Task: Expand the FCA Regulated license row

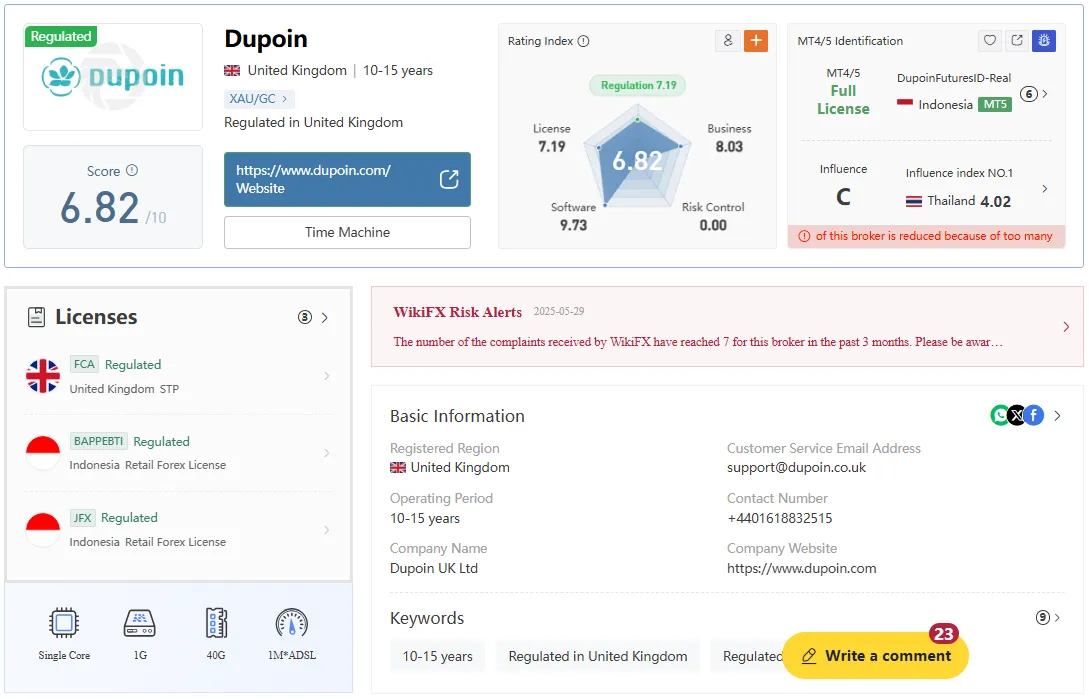Action: 178,376
